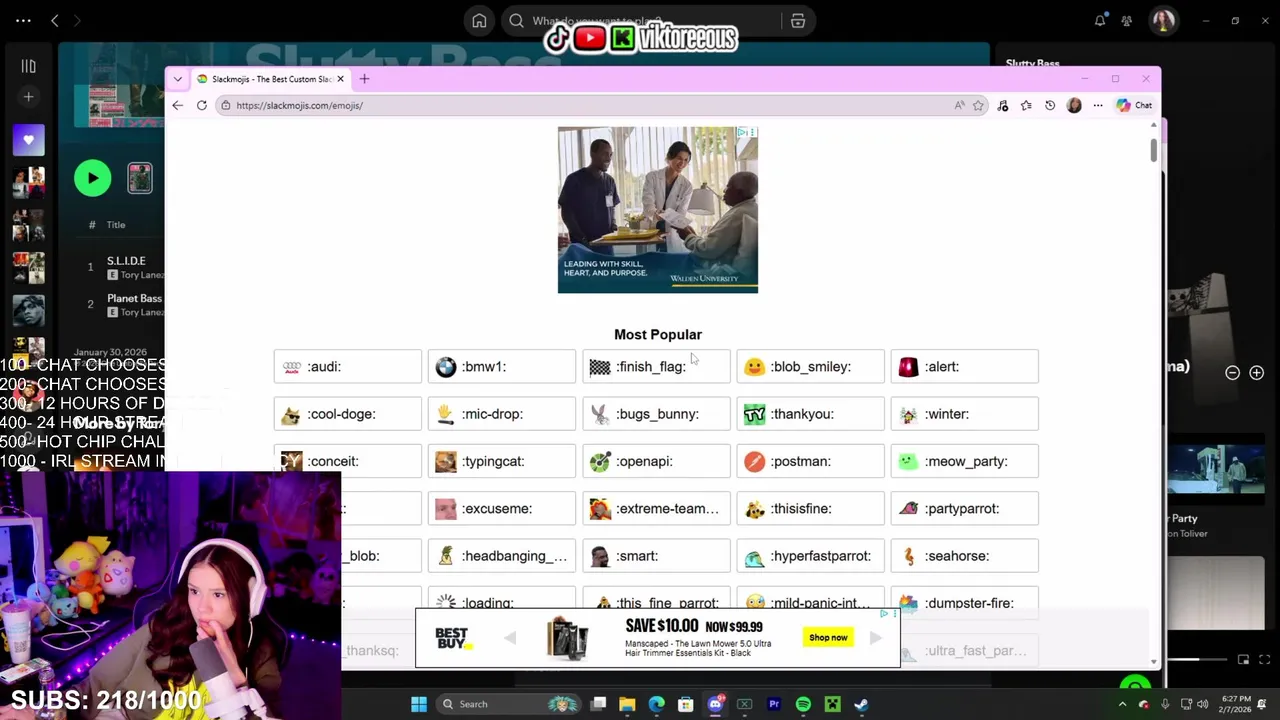Open Discord from taskbar
Screen dimensions: 1280x720
tap(715, 704)
